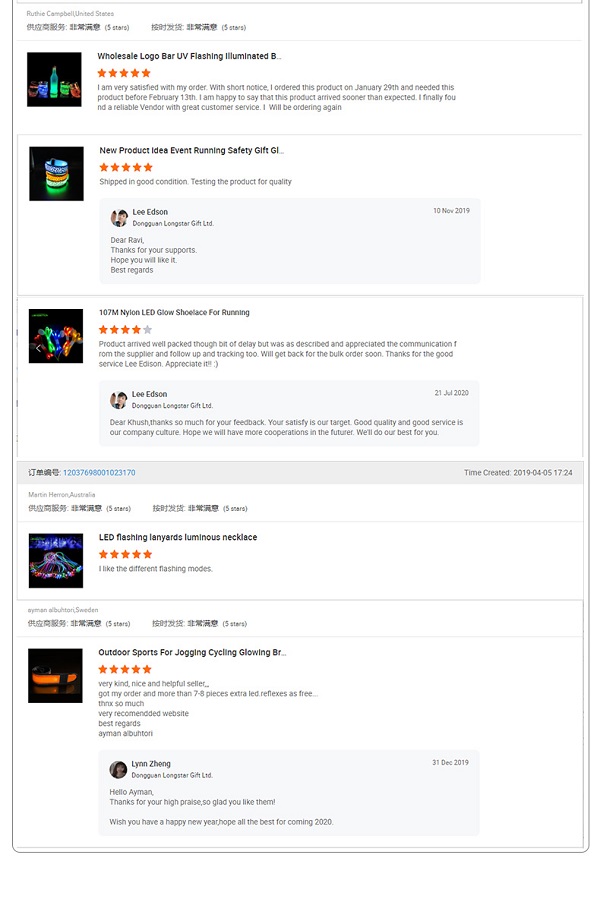
Task: View the LED flashing lanyards product thumbnail
Action: point(56,560)
